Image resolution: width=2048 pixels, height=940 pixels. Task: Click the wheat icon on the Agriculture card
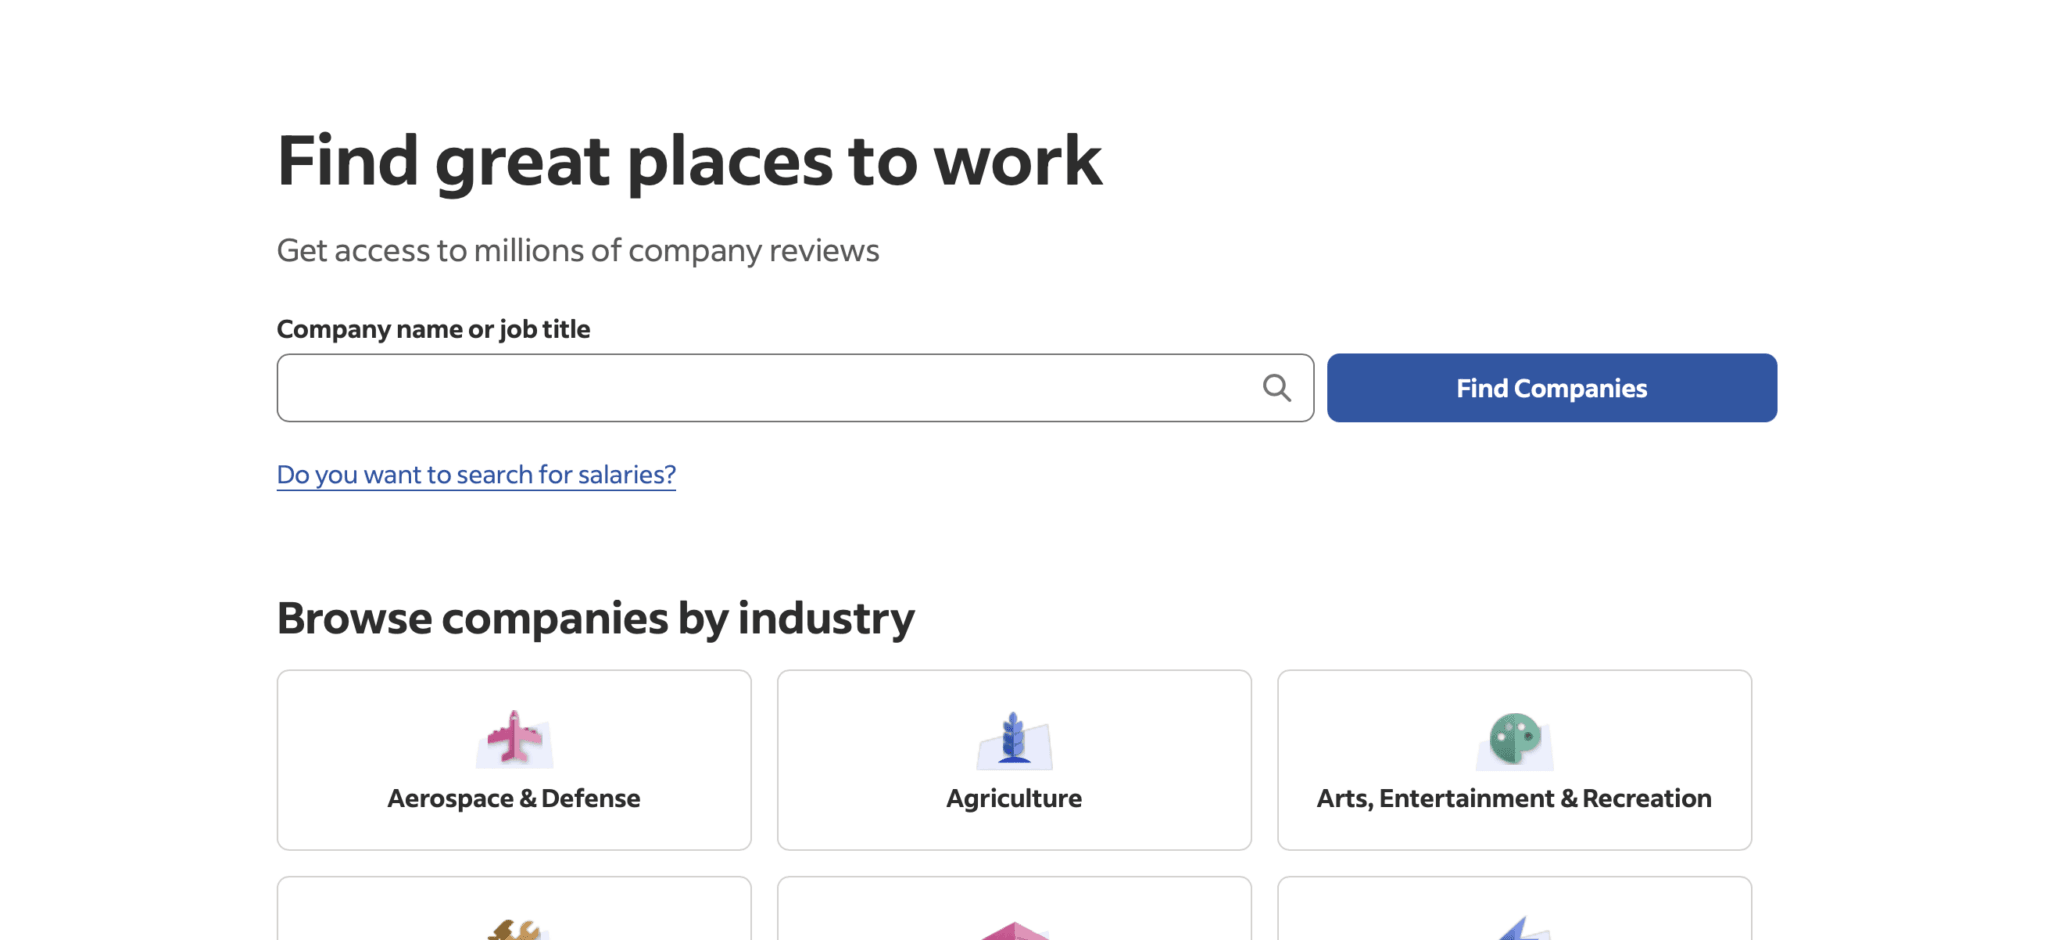point(1013,737)
